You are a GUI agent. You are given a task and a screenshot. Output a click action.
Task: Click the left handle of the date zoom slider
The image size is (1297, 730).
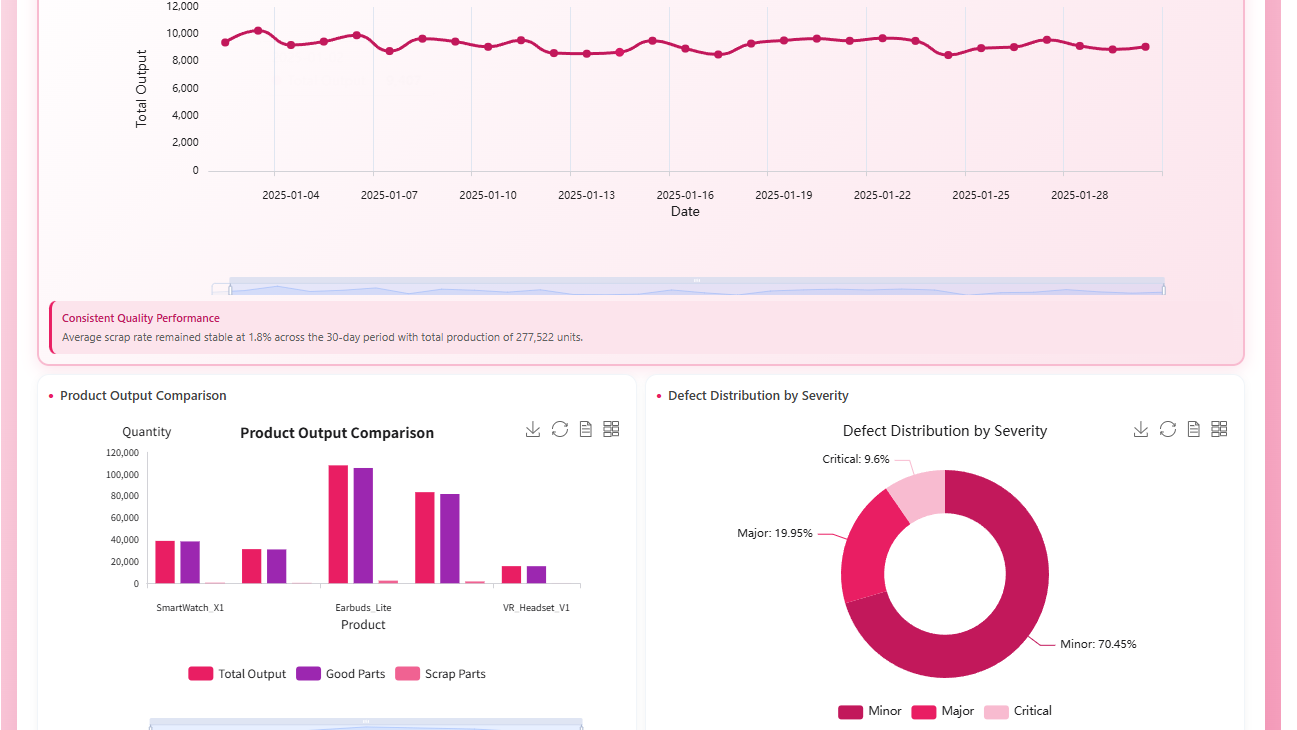coord(230,289)
